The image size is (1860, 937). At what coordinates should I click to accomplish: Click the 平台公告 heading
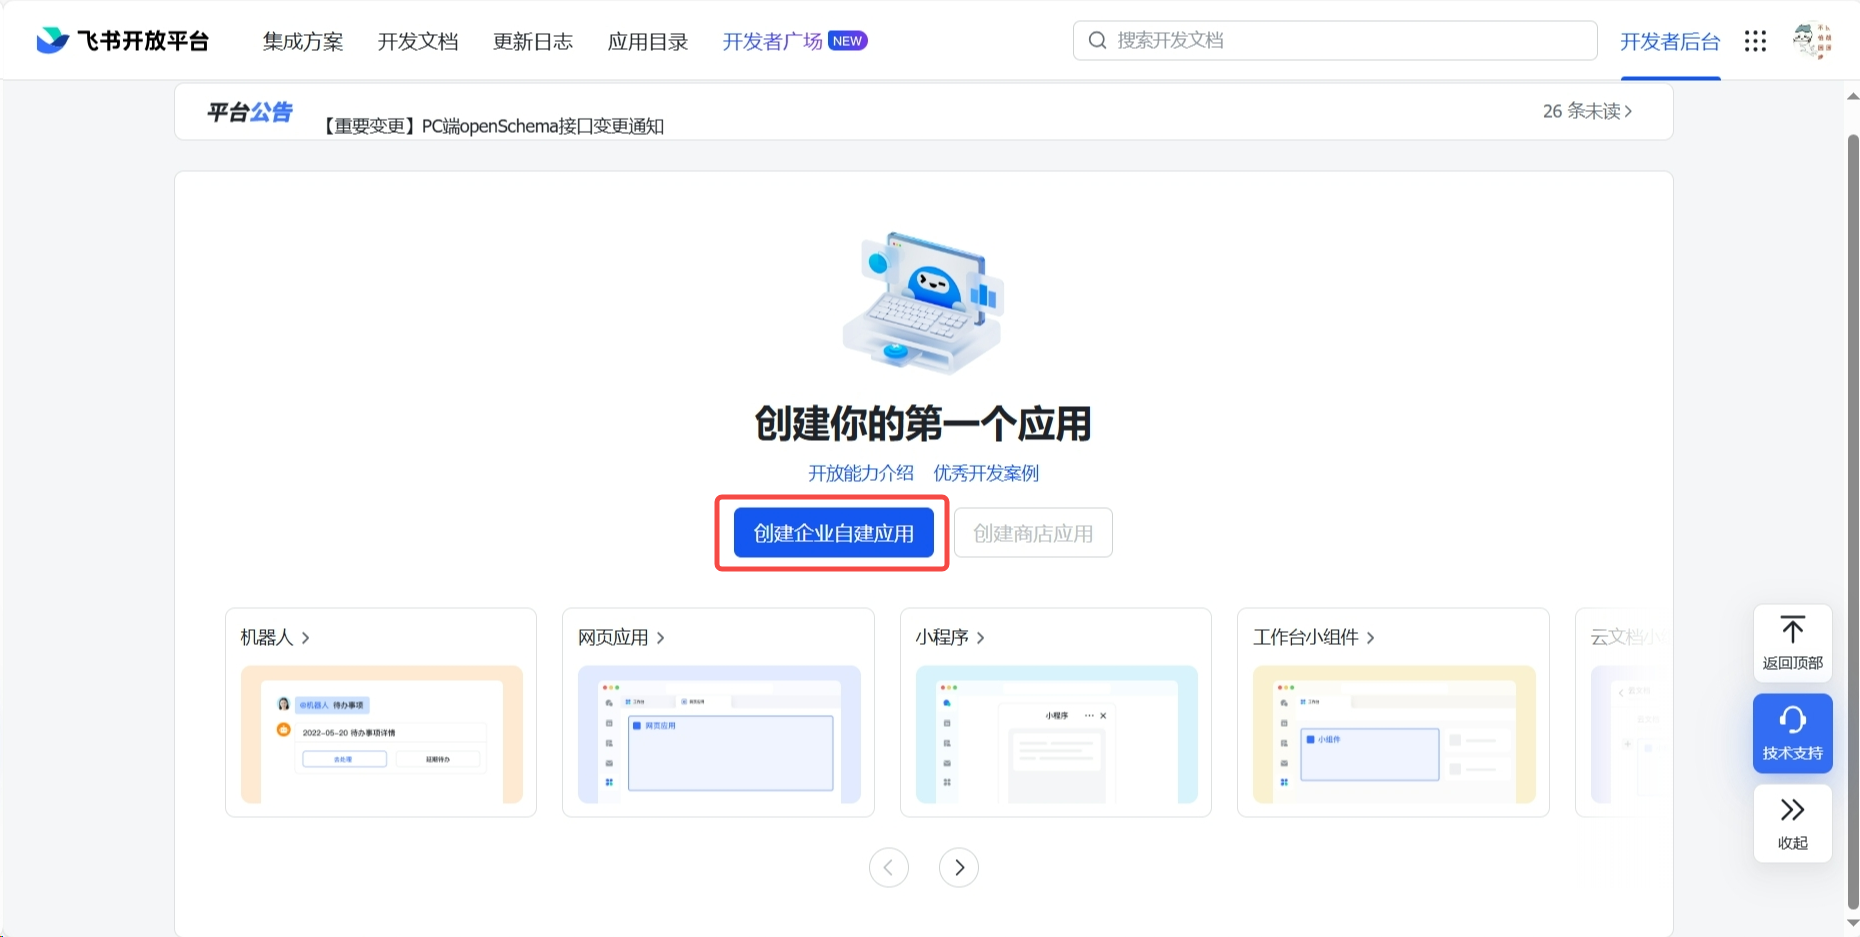(249, 112)
